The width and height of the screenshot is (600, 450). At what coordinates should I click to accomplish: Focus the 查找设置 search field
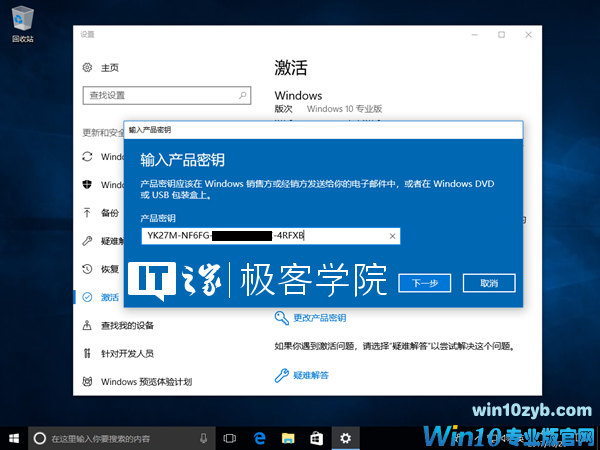pyautogui.click(x=167, y=95)
